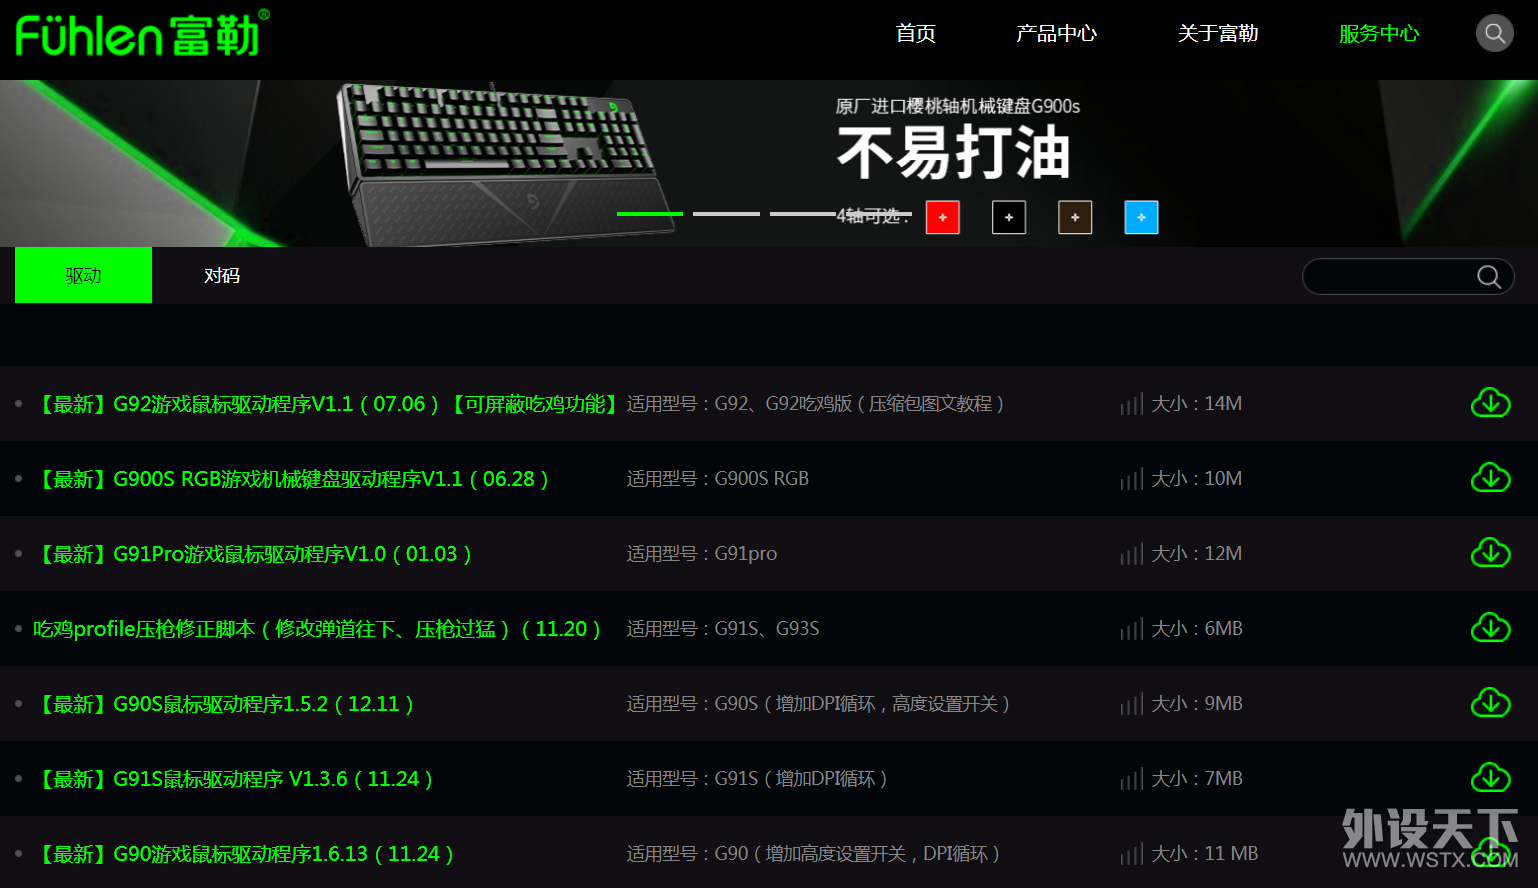Go to 首页 in the navigation

pyautogui.click(x=916, y=33)
